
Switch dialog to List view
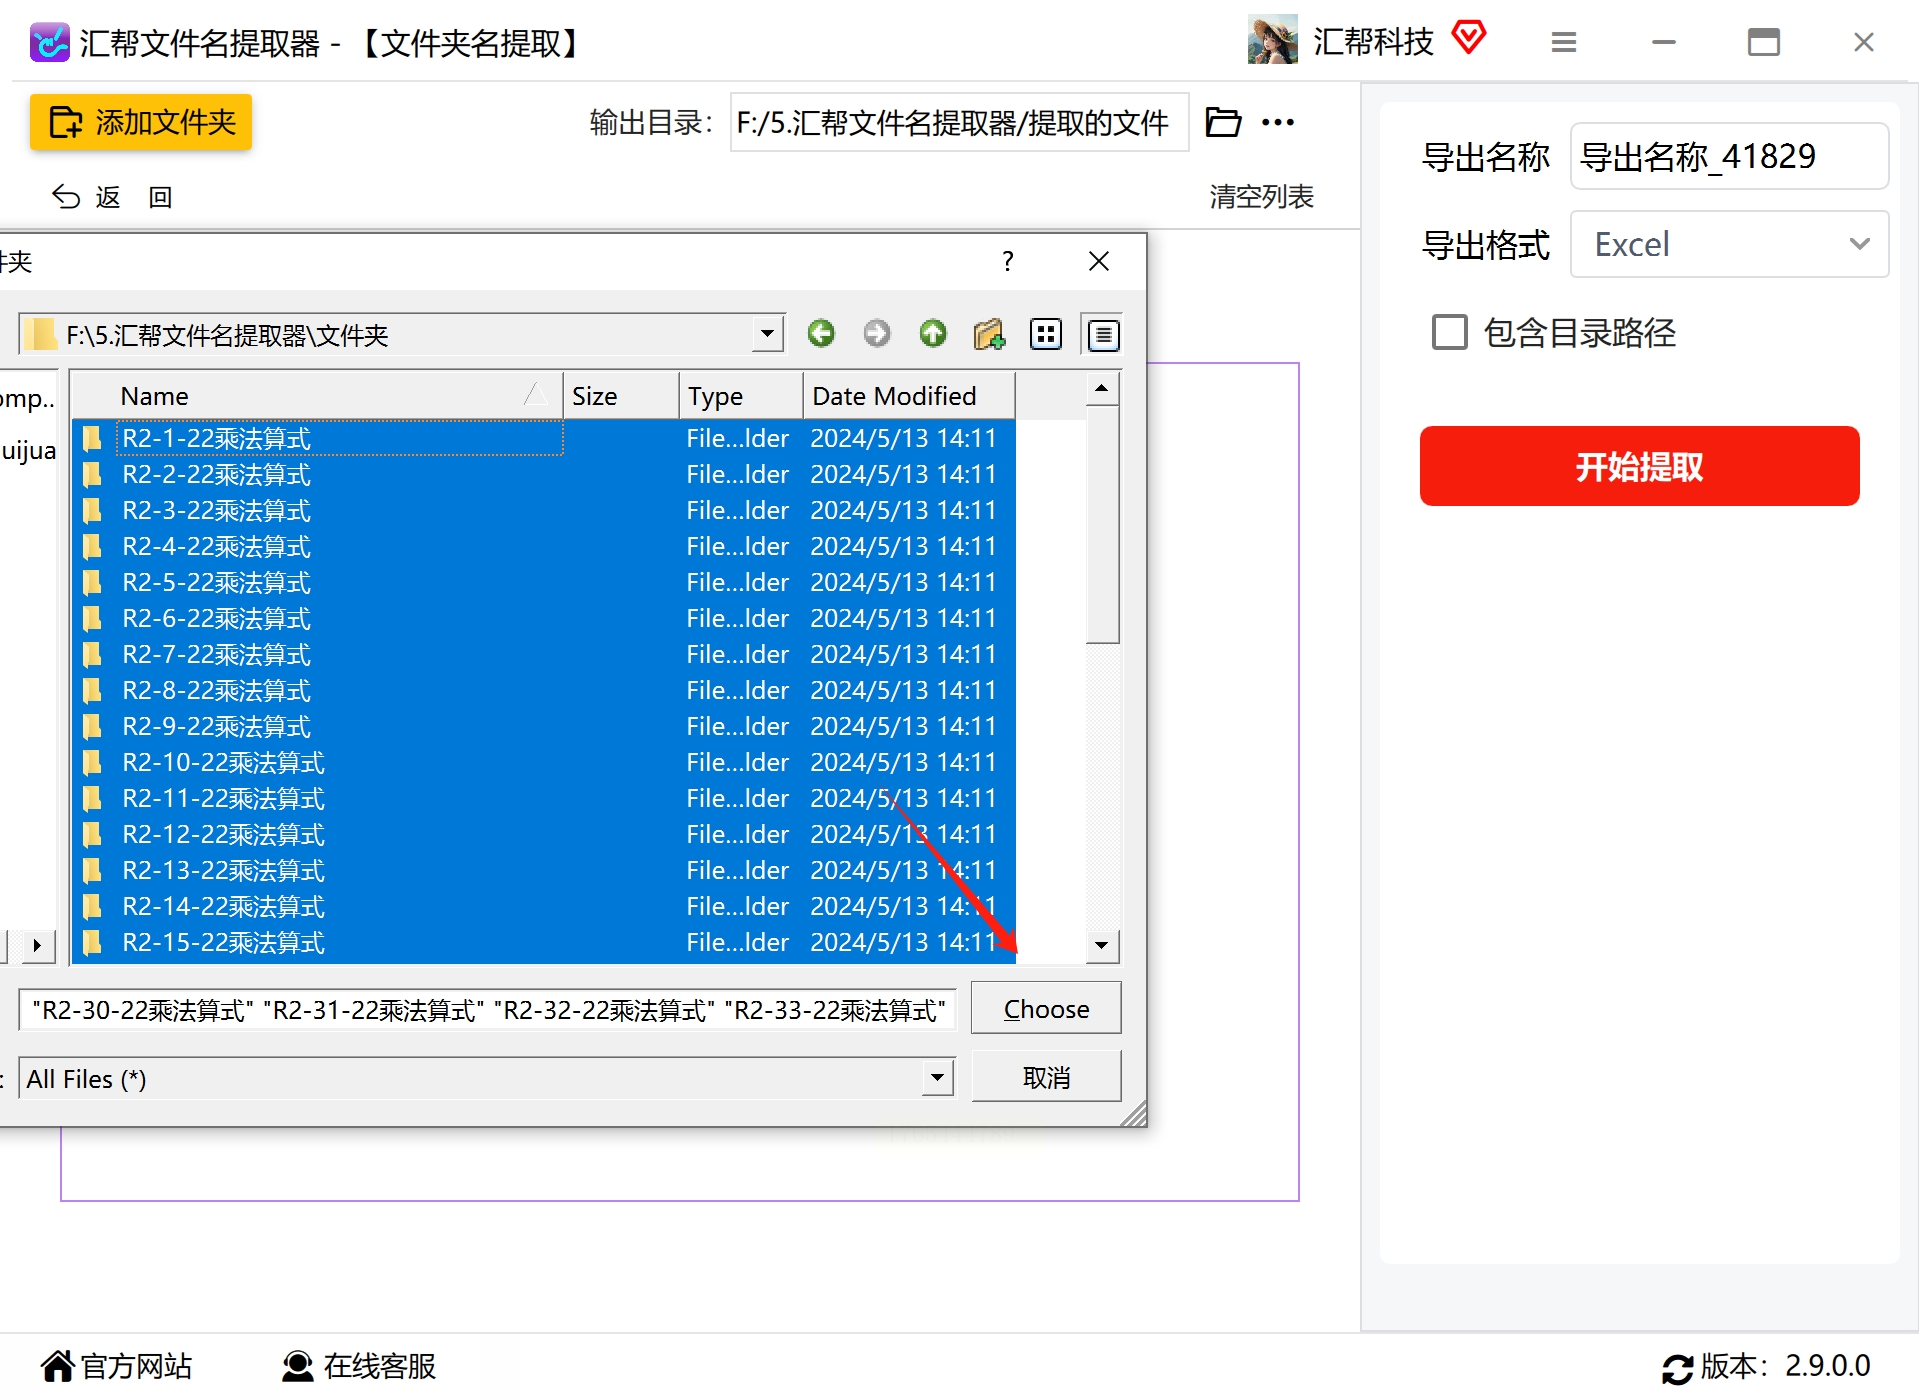click(1046, 334)
